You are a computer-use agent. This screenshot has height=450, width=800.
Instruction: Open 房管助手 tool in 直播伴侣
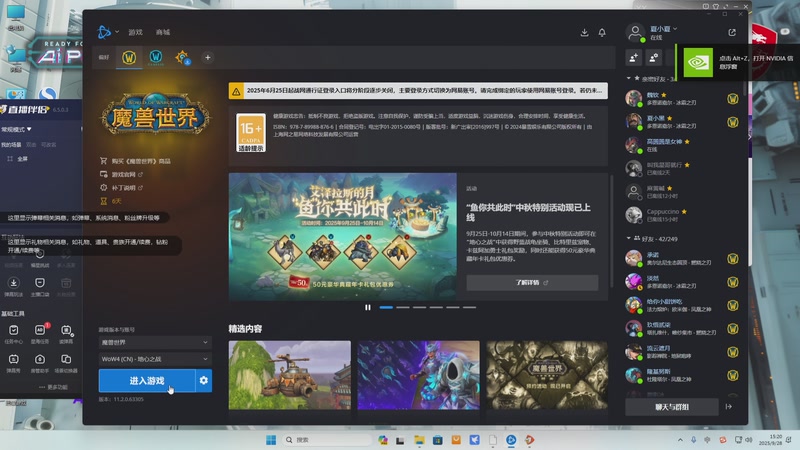pyautogui.click(x=40, y=363)
